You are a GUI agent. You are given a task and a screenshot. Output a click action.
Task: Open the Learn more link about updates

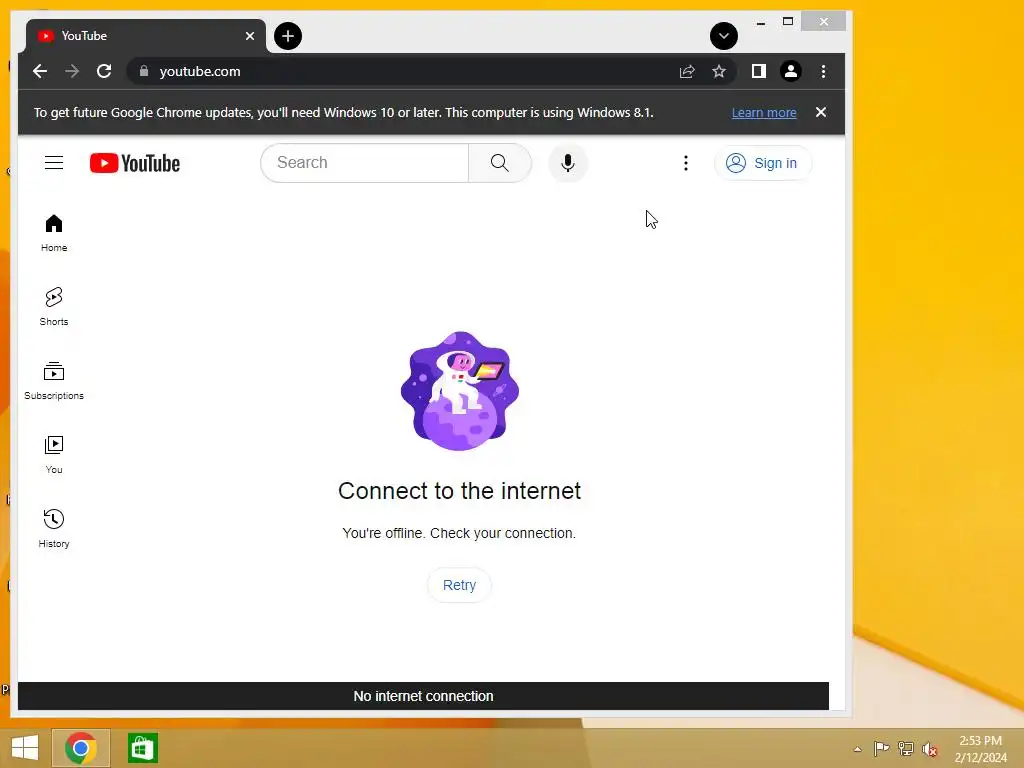[763, 112]
